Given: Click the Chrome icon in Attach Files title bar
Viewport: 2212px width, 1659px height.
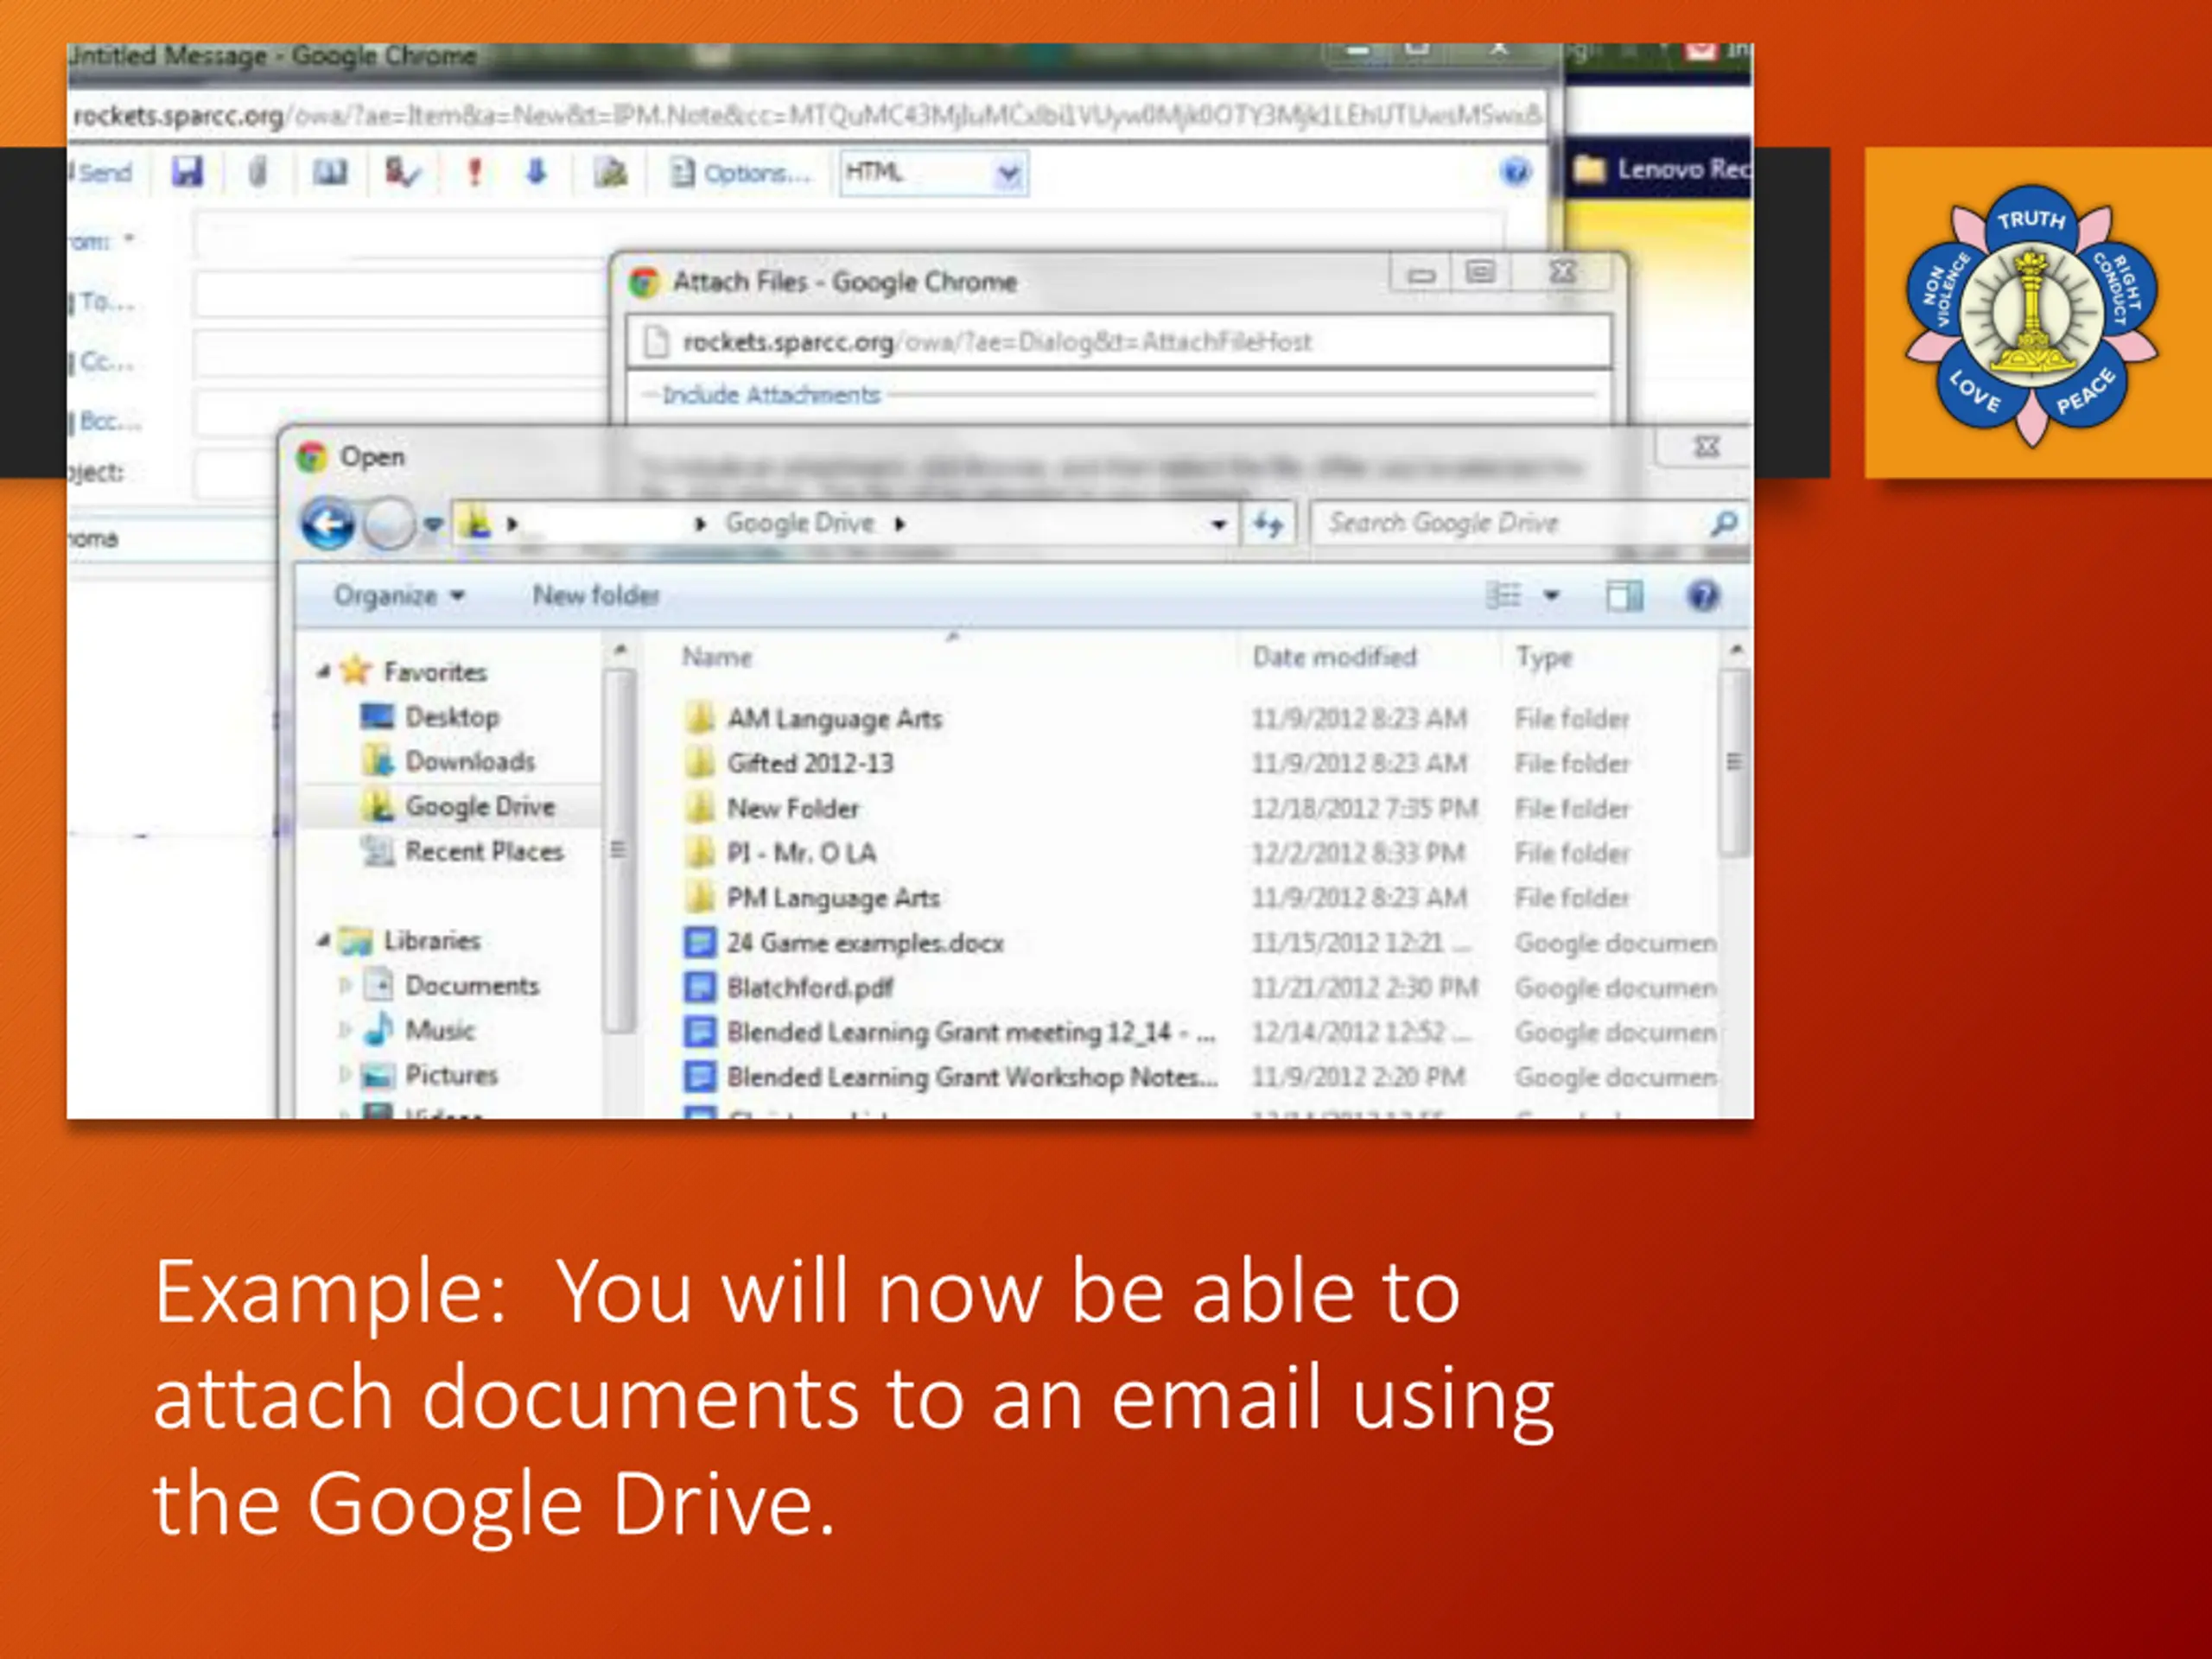Looking at the screenshot, I should (x=644, y=283).
